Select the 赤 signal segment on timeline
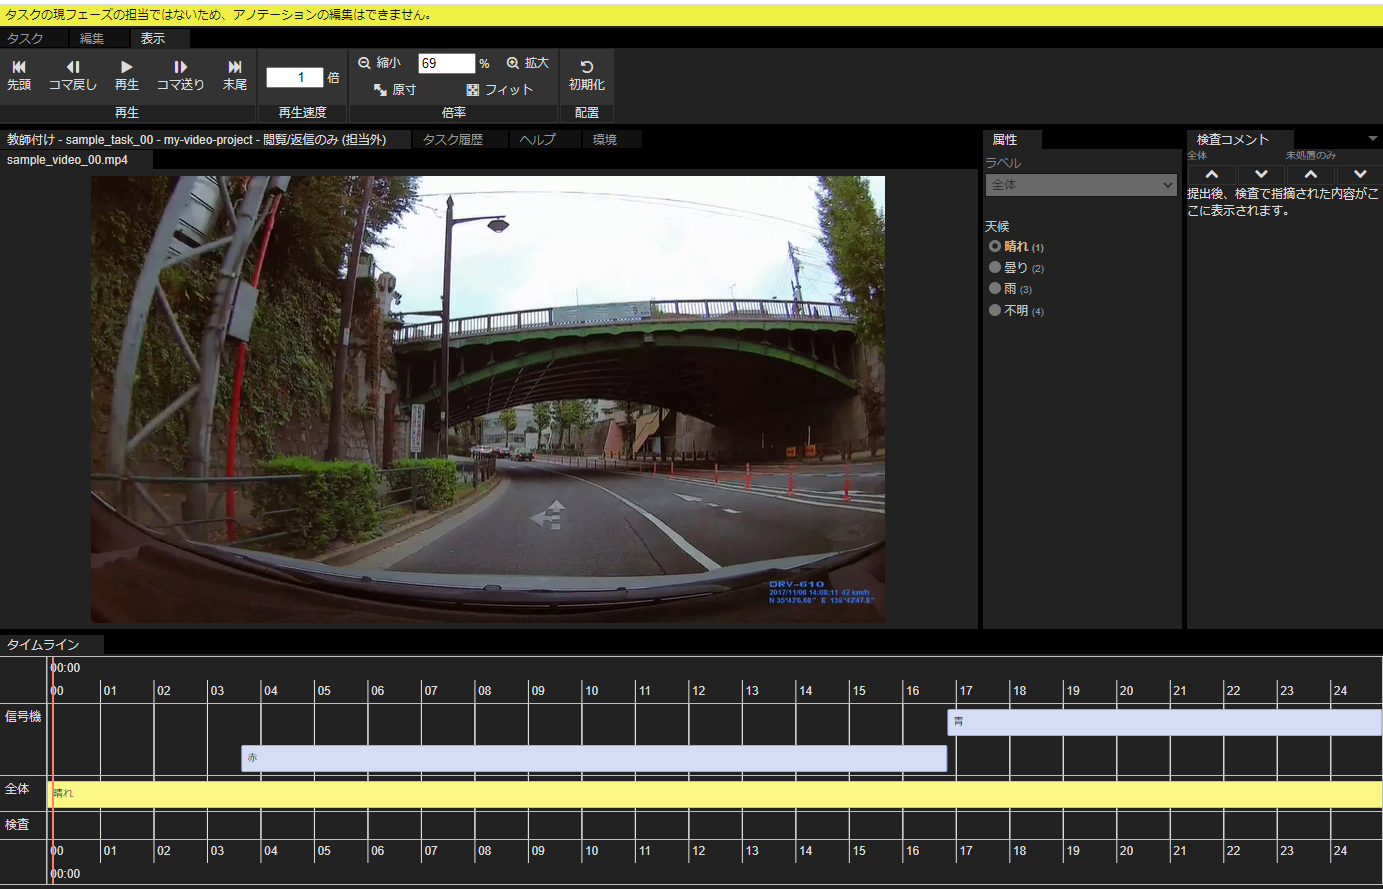Viewport: 1383px width, 889px height. click(x=593, y=758)
